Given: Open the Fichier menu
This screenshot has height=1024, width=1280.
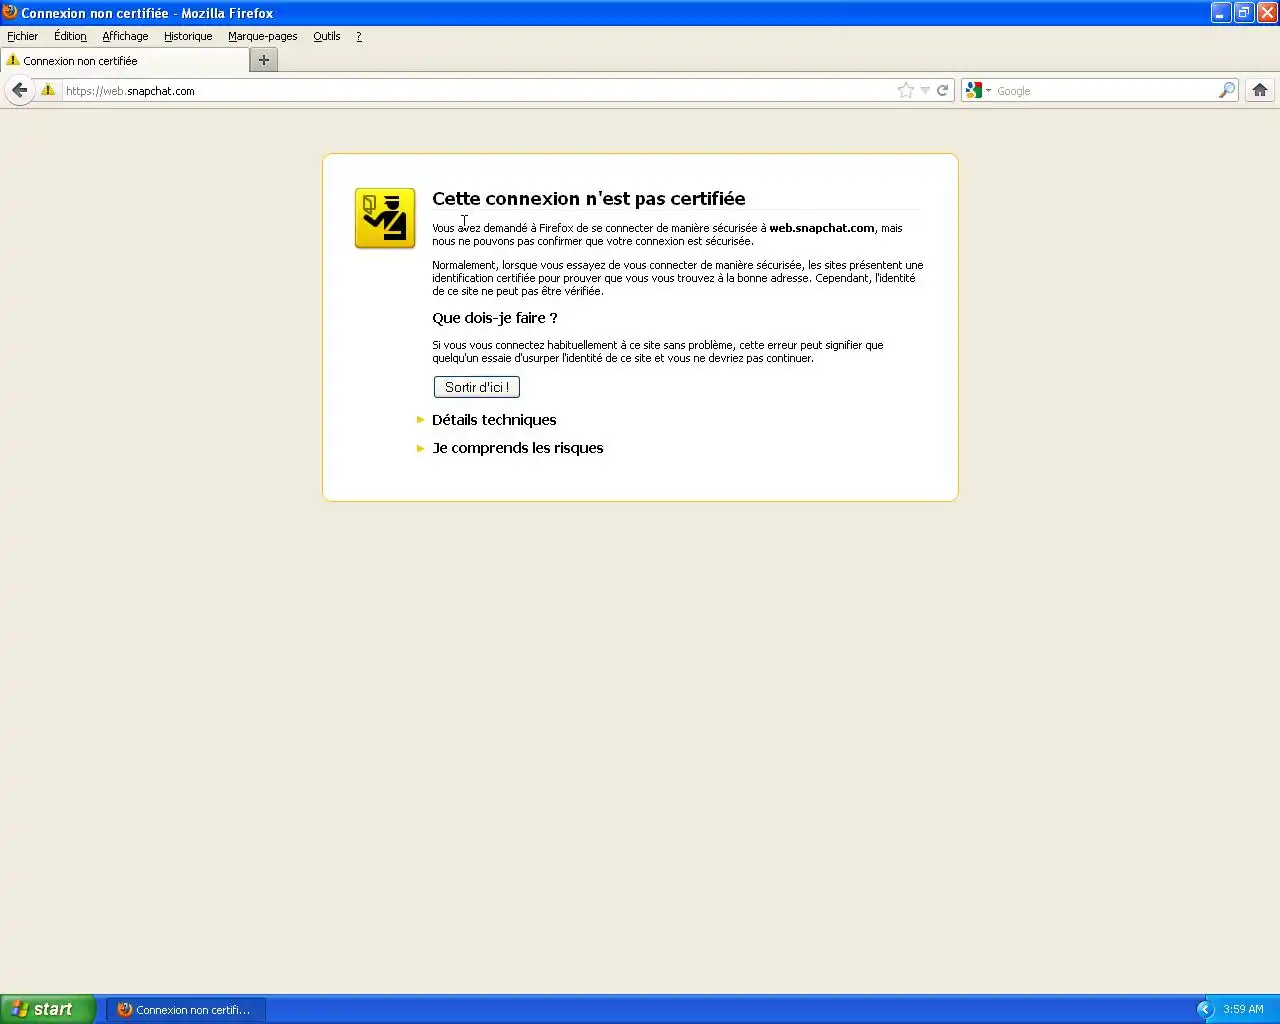Looking at the screenshot, I should click(22, 36).
